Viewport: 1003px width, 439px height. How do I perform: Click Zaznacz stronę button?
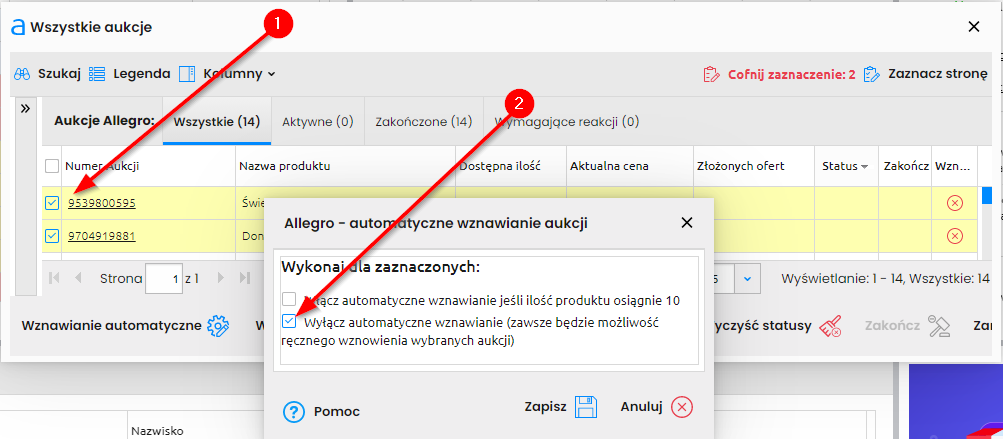pyautogui.click(x=926, y=74)
